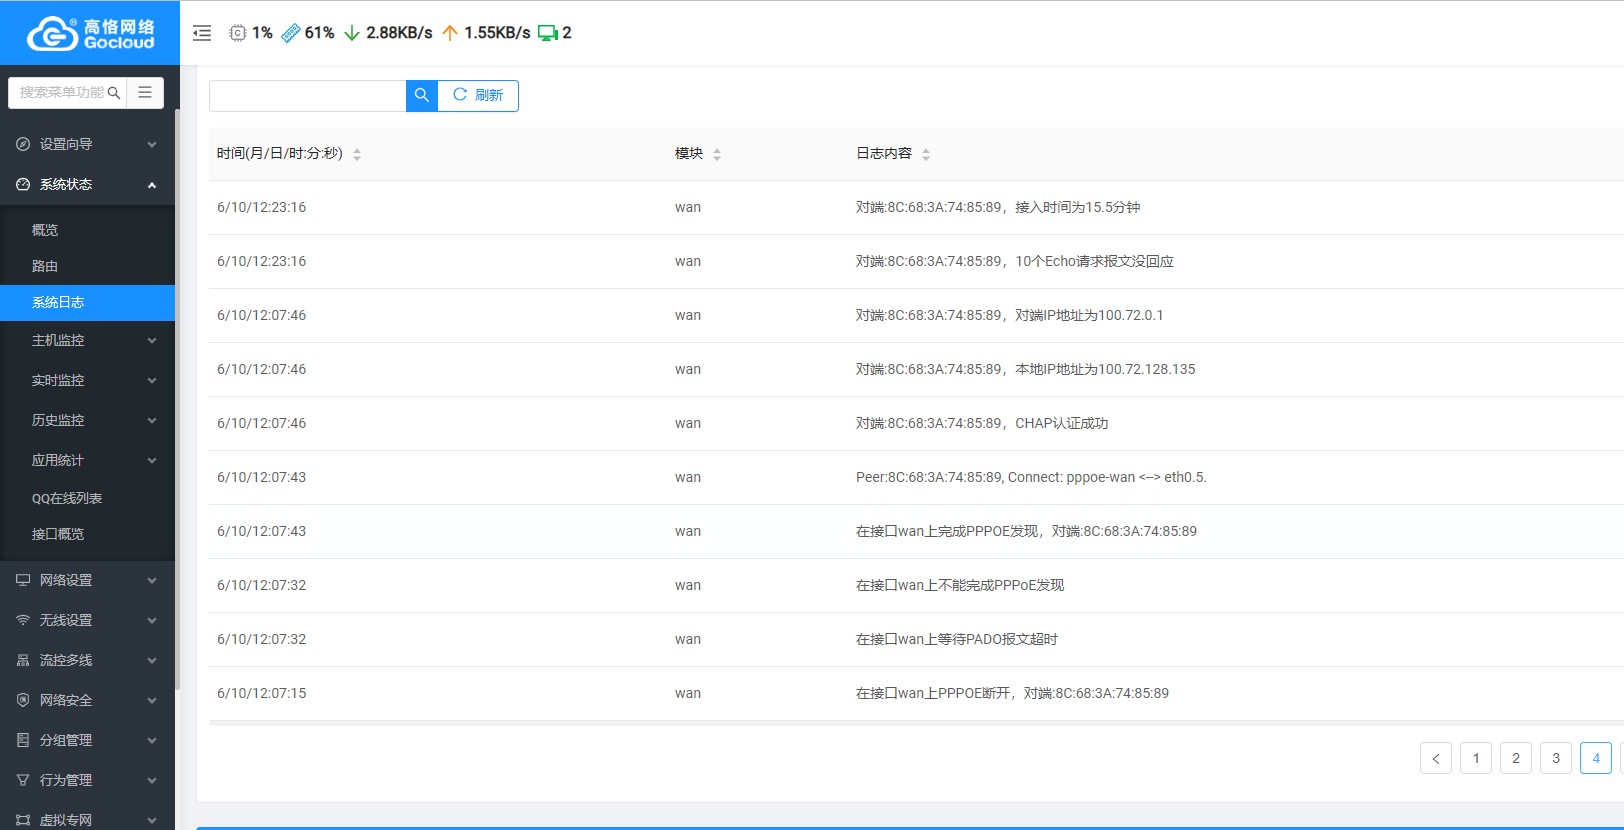
Task: Collapse sidebar with the menu fold icon
Action: tap(202, 33)
